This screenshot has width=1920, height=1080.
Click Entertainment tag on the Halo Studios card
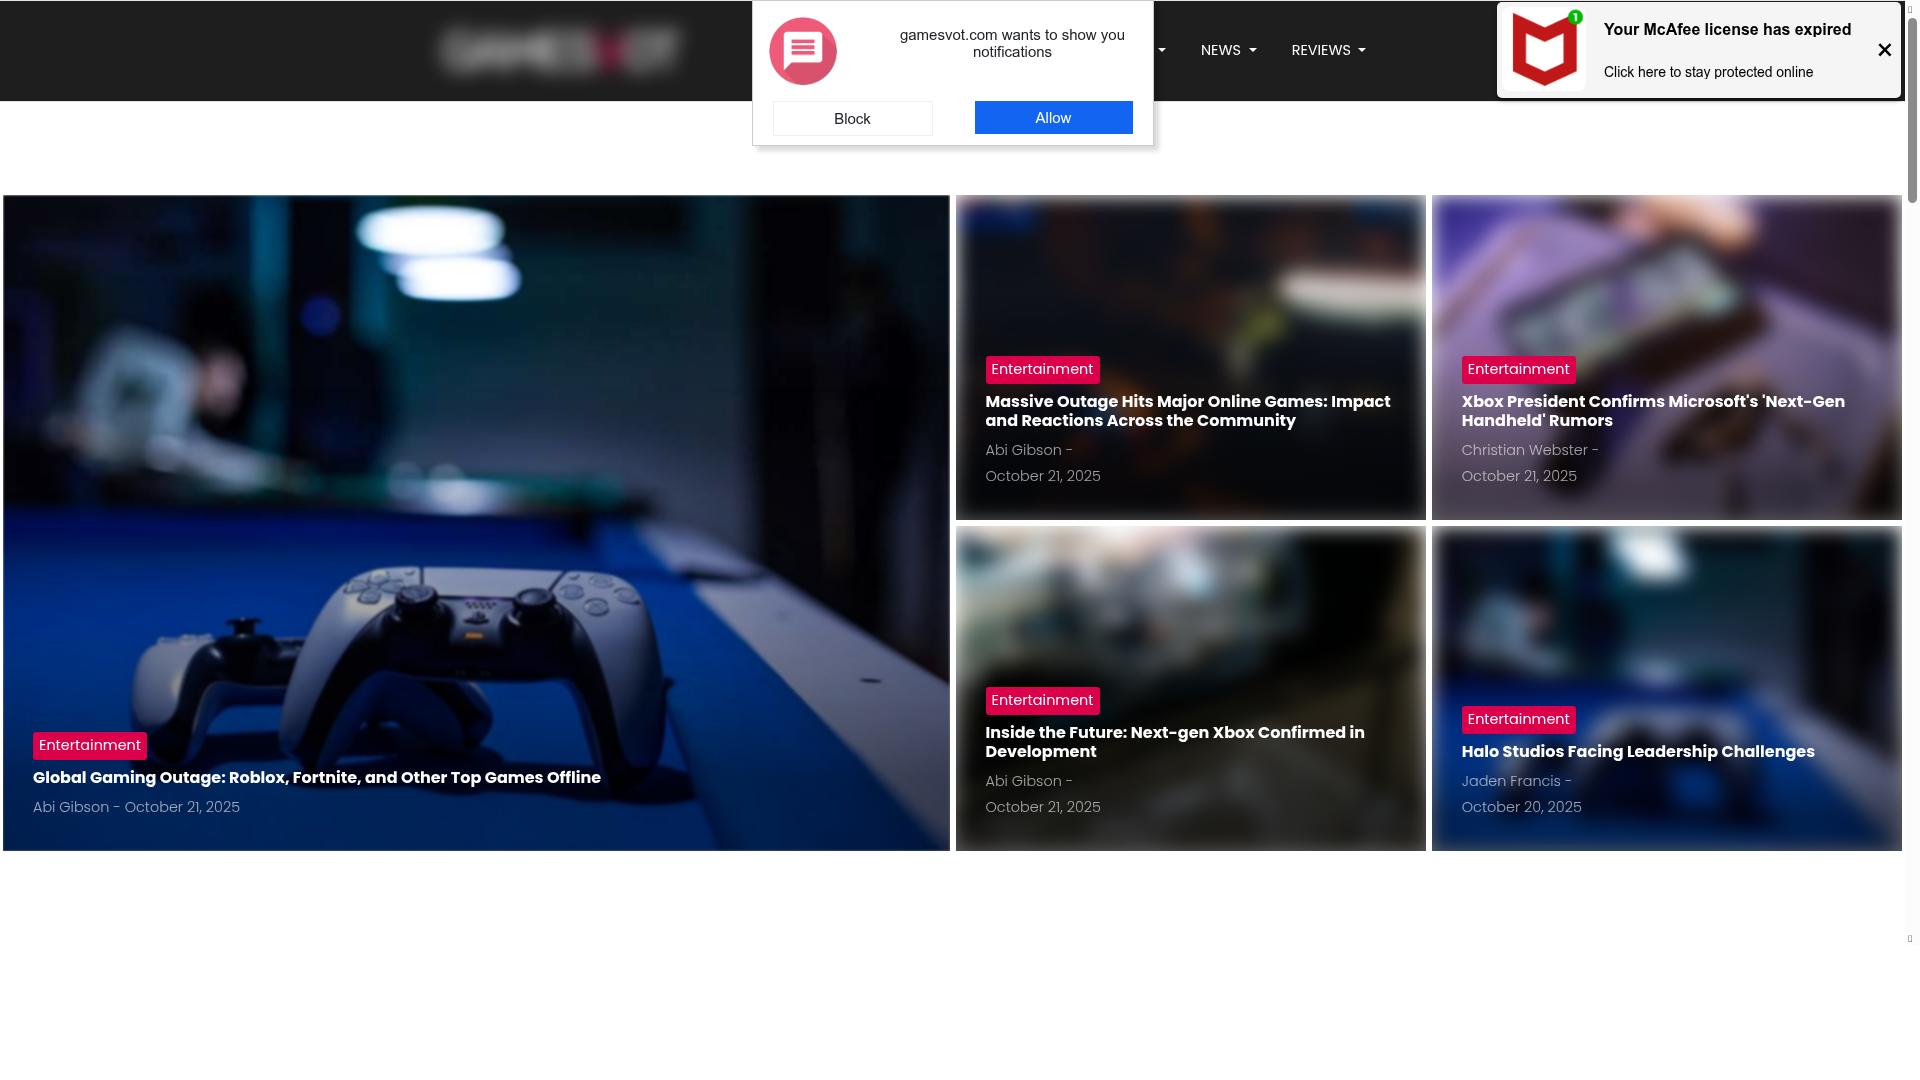coord(1518,720)
